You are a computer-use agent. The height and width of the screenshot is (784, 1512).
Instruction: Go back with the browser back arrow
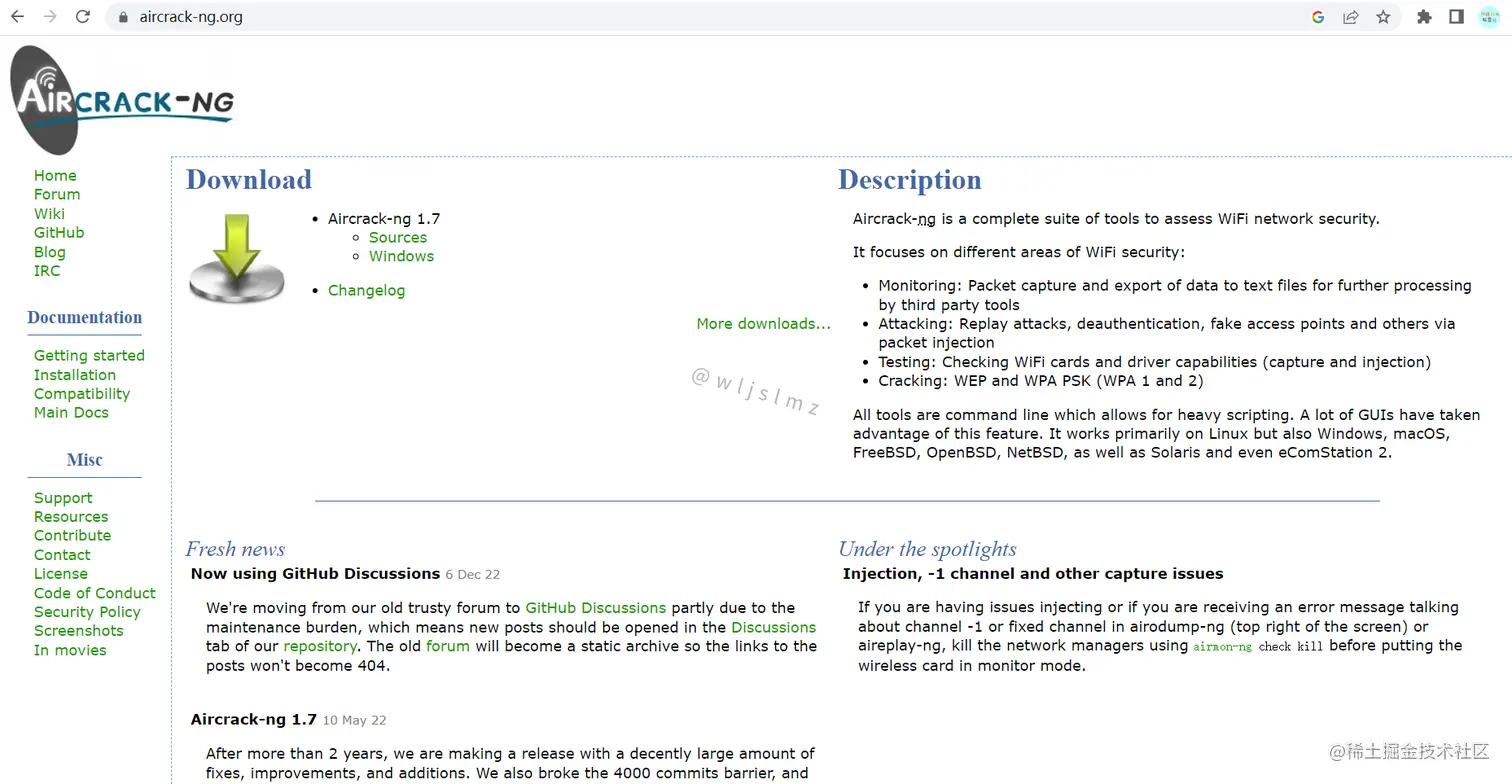(17, 17)
